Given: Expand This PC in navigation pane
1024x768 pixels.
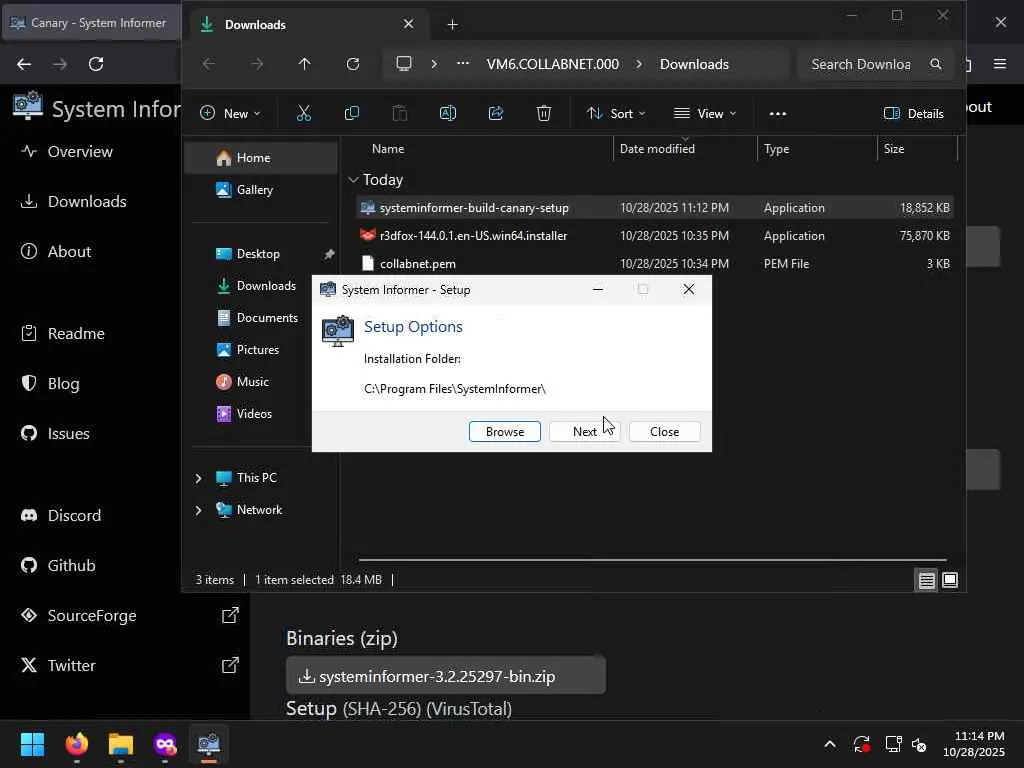Looking at the screenshot, I should tap(199, 478).
